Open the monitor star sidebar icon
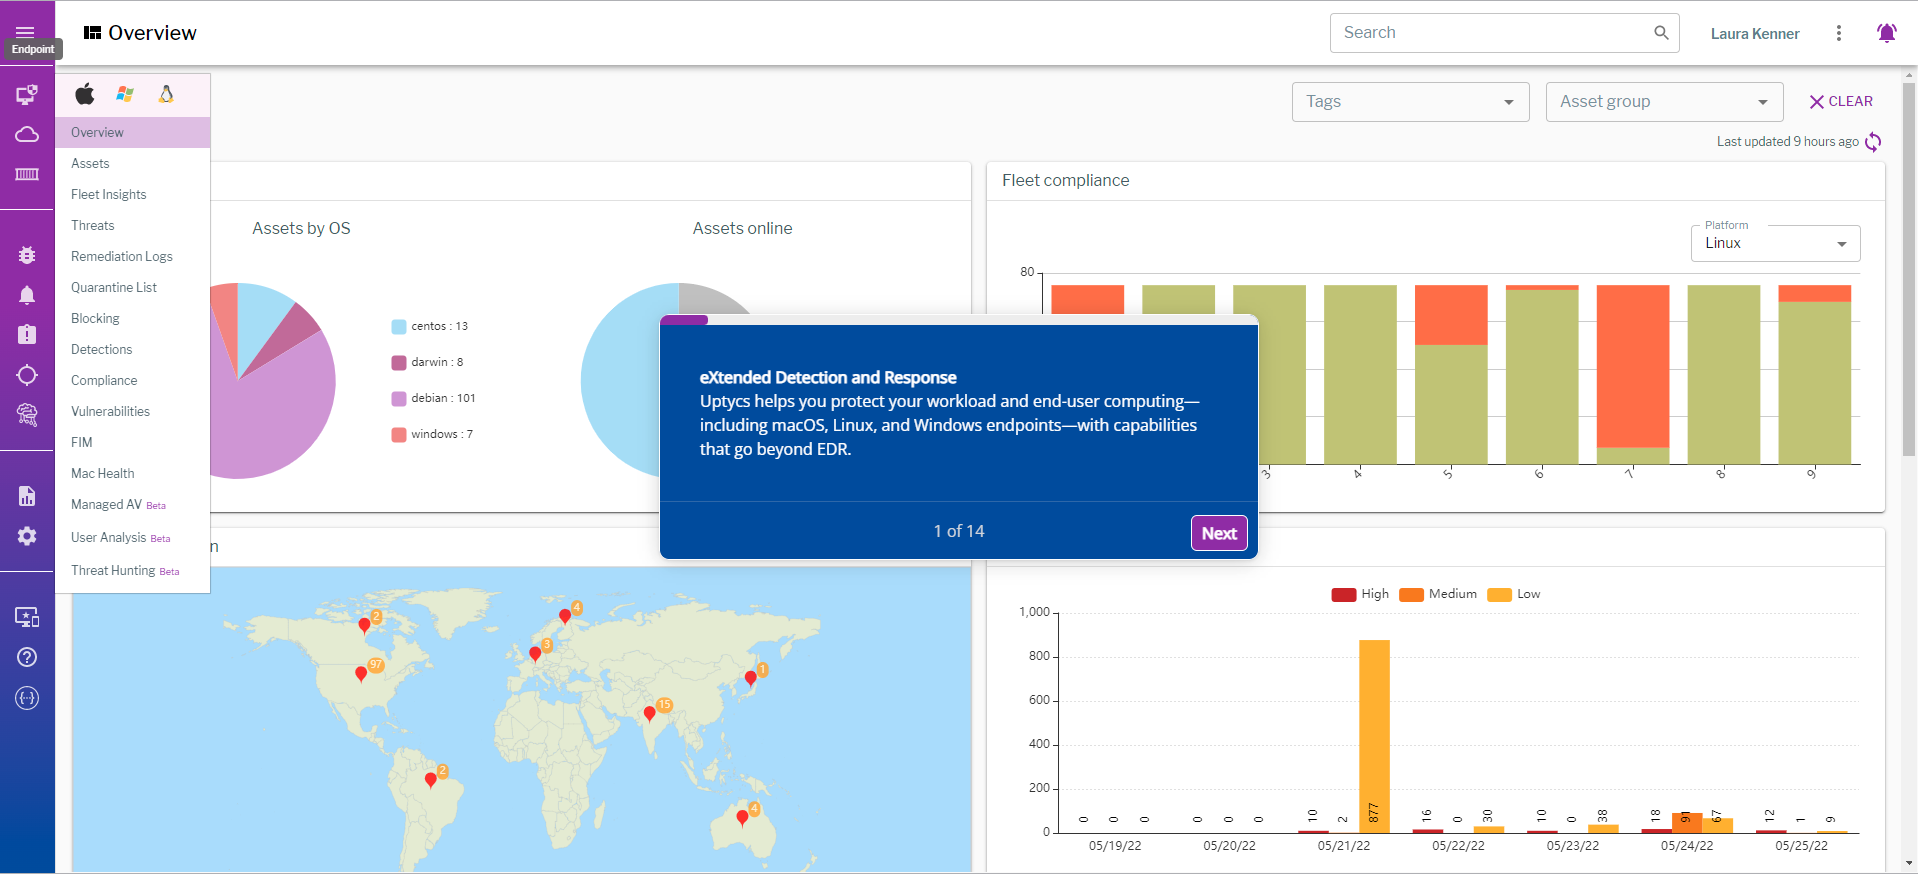This screenshot has width=1918, height=874. click(x=27, y=617)
